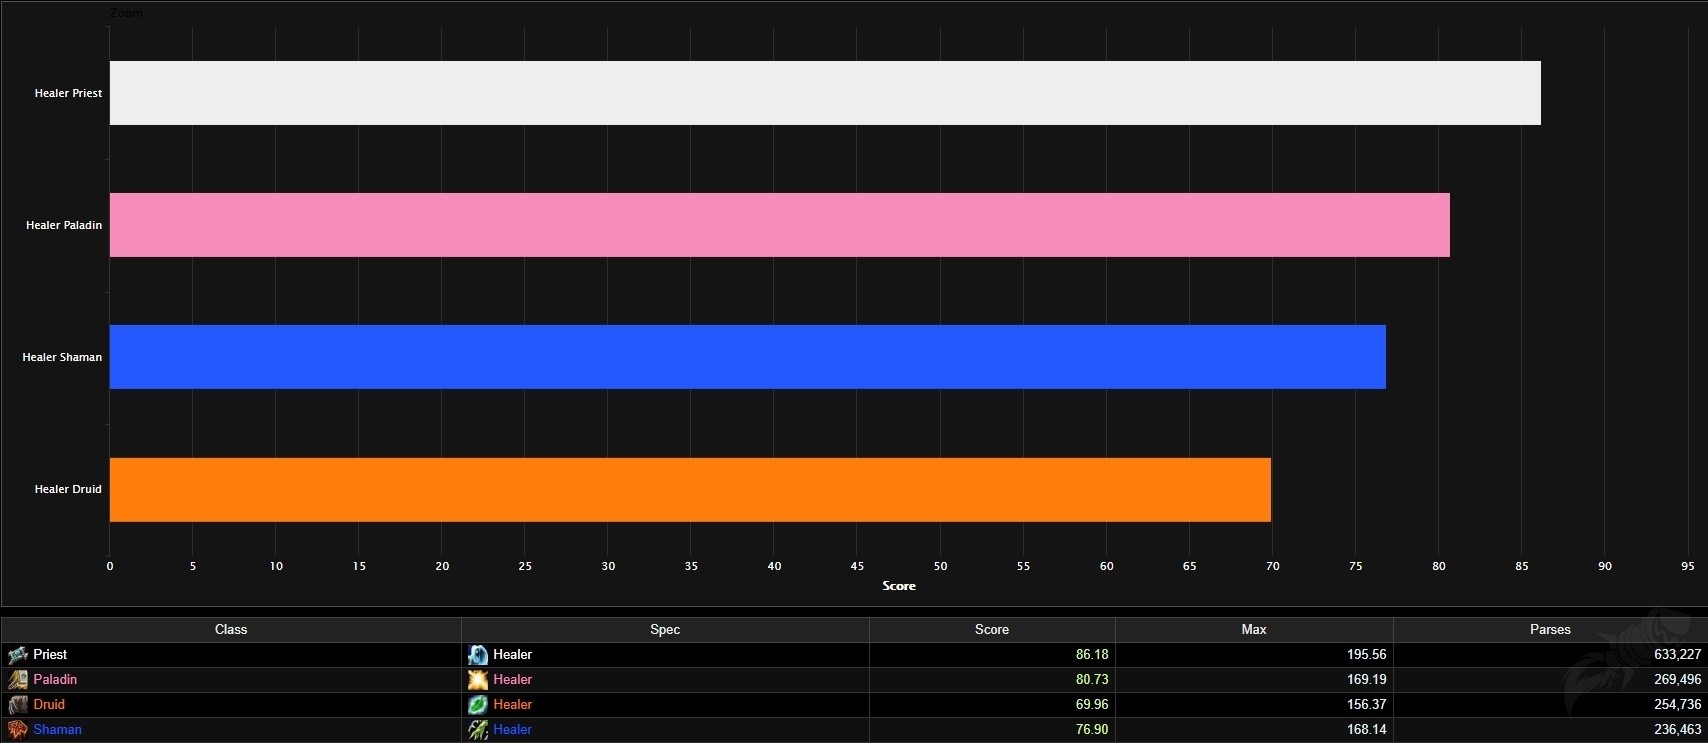Click the Priest class icon in table
Image resolution: width=1708 pixels, height=743 pixels.
[x=18, y=655]
